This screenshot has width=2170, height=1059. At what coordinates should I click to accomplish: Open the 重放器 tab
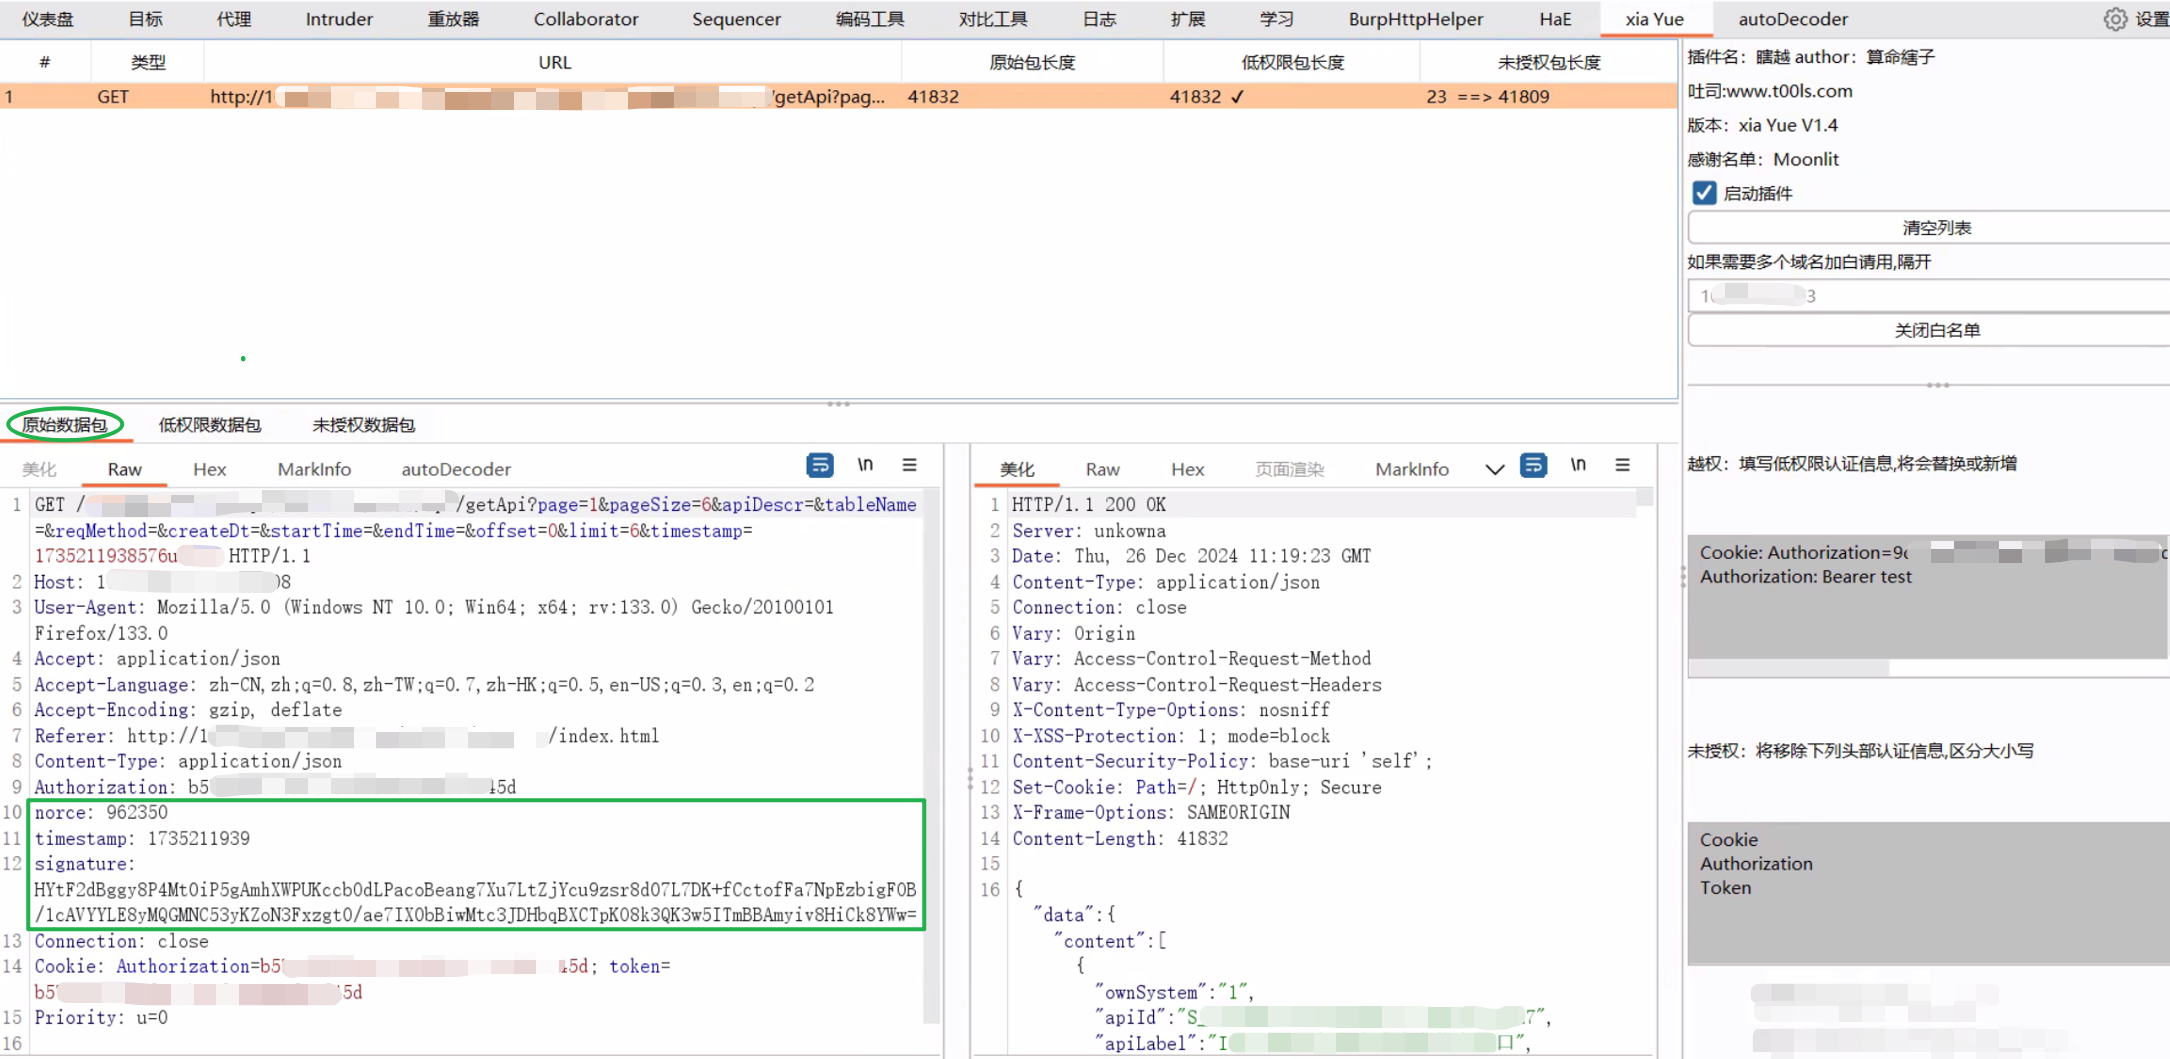453,19
